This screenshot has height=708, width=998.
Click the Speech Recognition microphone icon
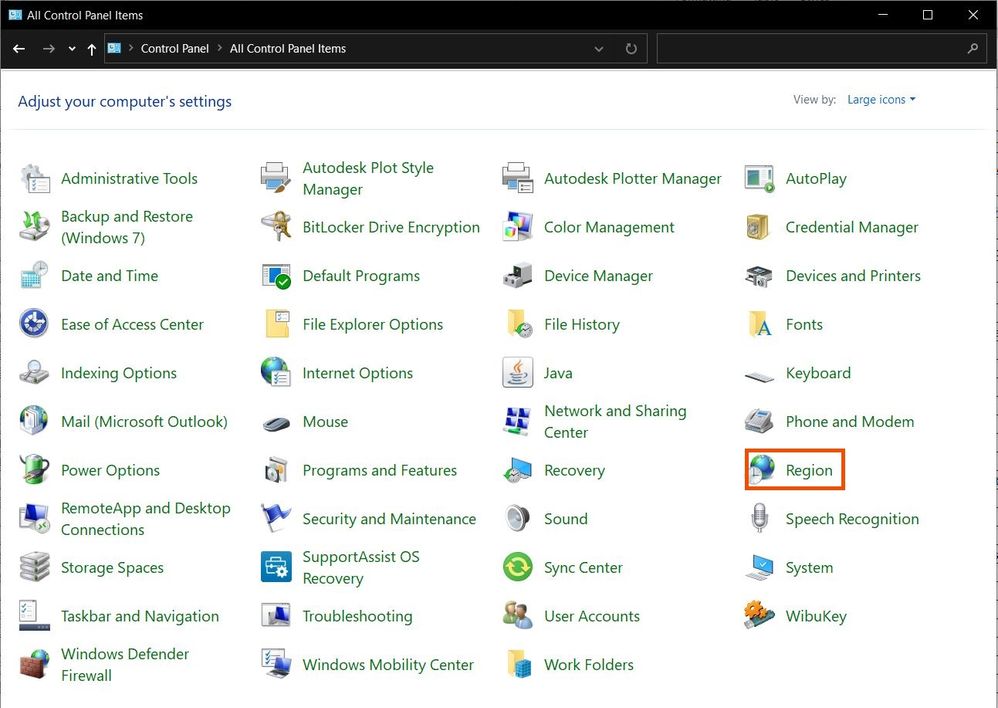click(x=759, y=518)
